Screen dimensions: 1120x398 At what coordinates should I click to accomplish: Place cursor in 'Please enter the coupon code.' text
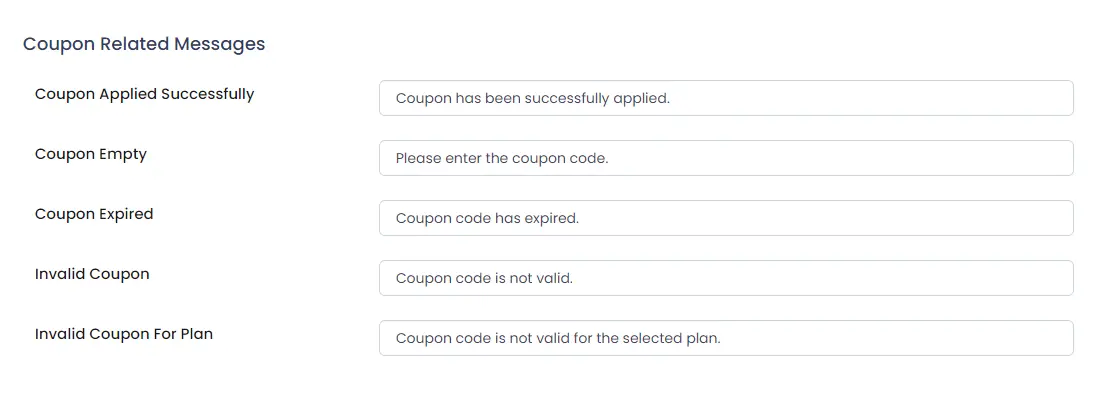[x=502, y=159]
